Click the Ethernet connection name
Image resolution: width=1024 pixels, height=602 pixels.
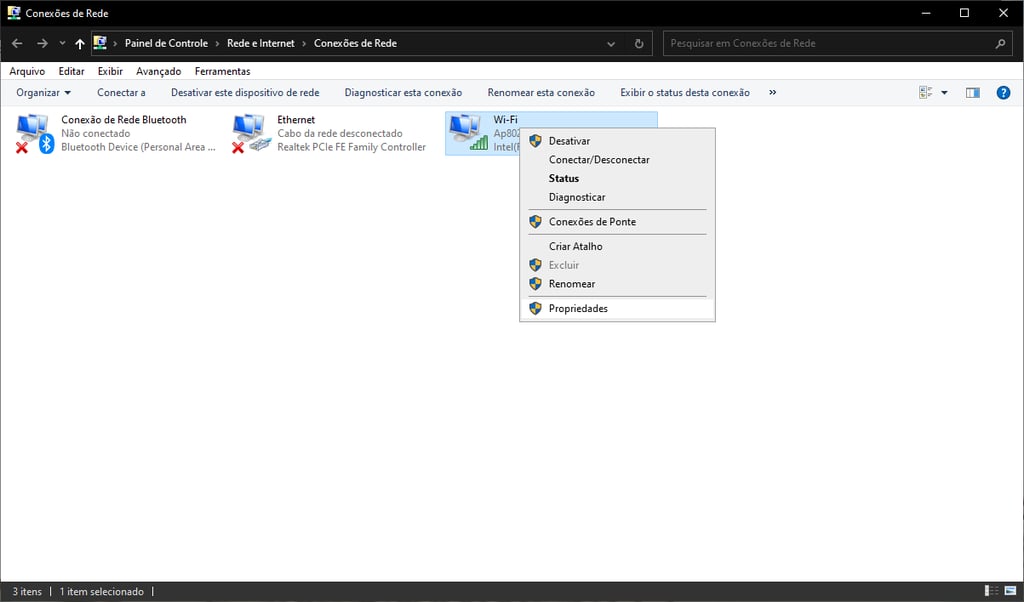[296, 119]
